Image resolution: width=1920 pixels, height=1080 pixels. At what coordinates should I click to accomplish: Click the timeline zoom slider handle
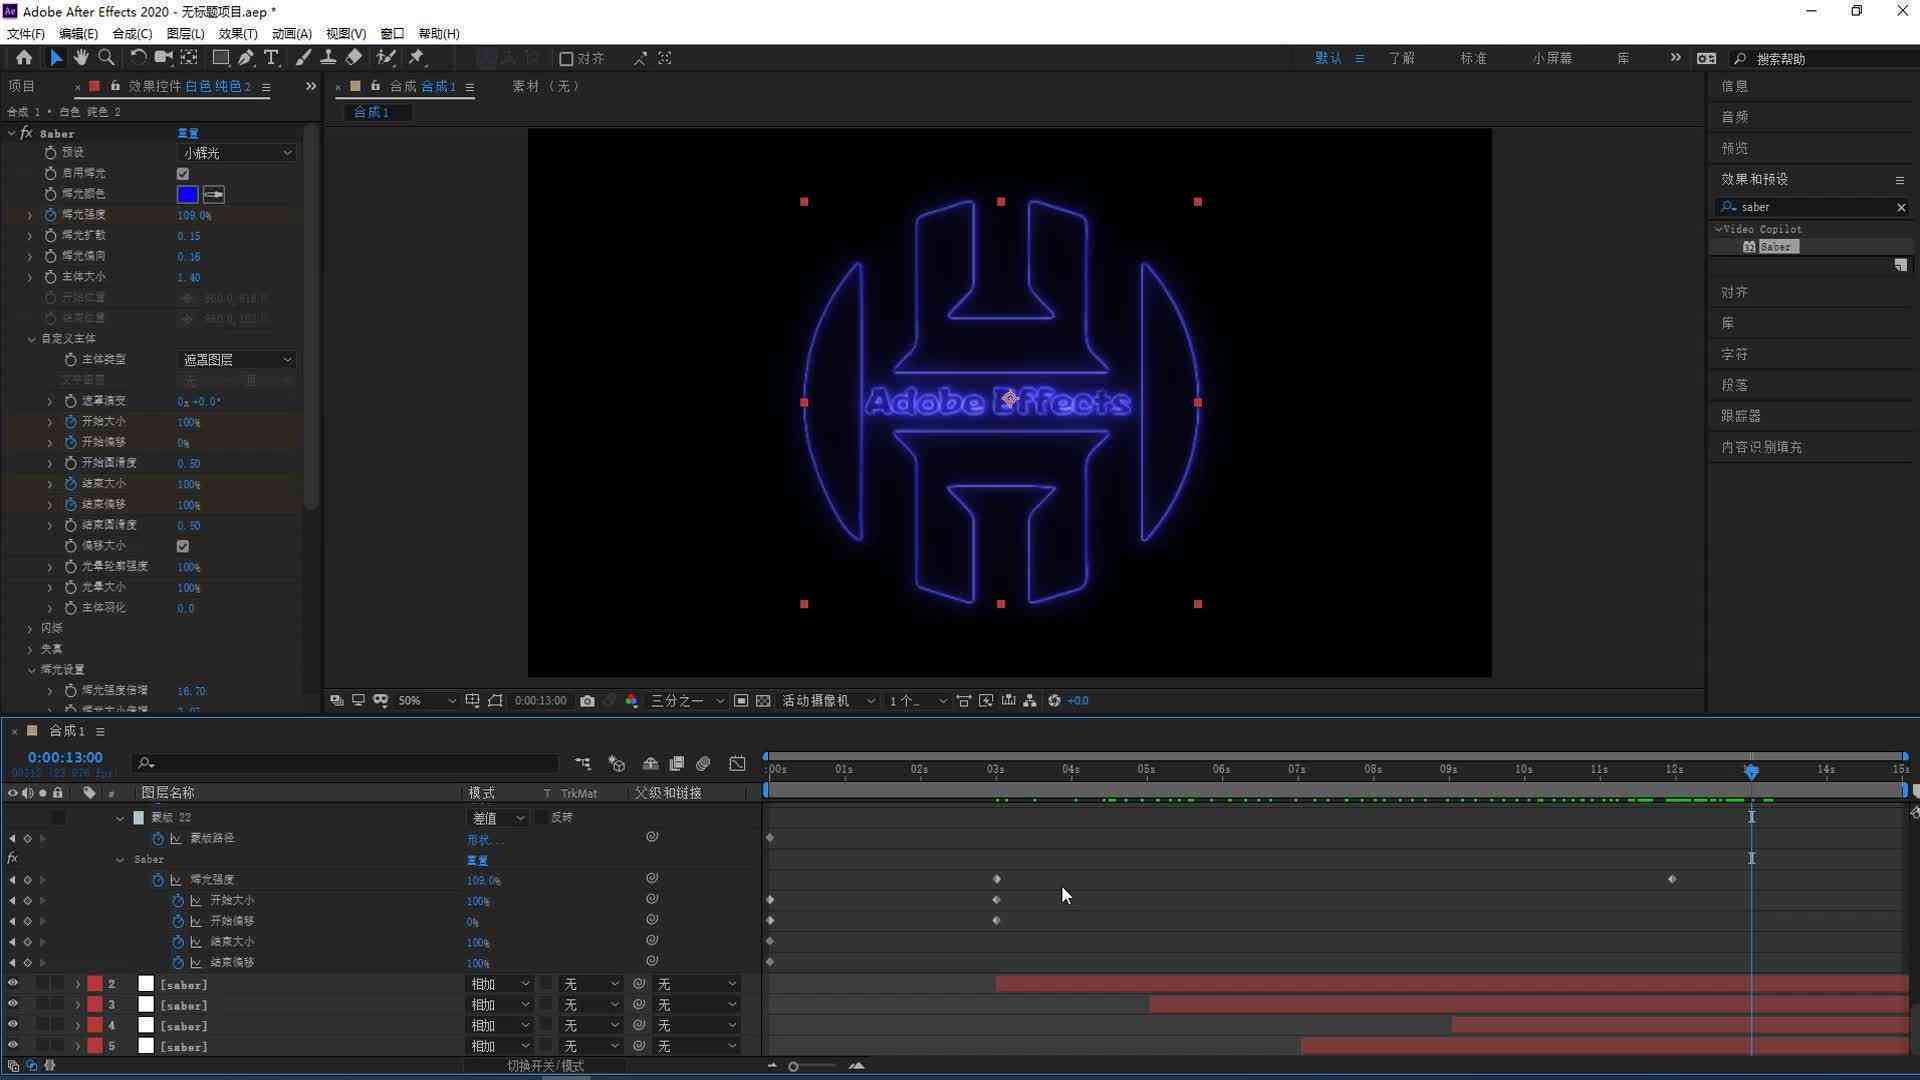click(793, 1067)
